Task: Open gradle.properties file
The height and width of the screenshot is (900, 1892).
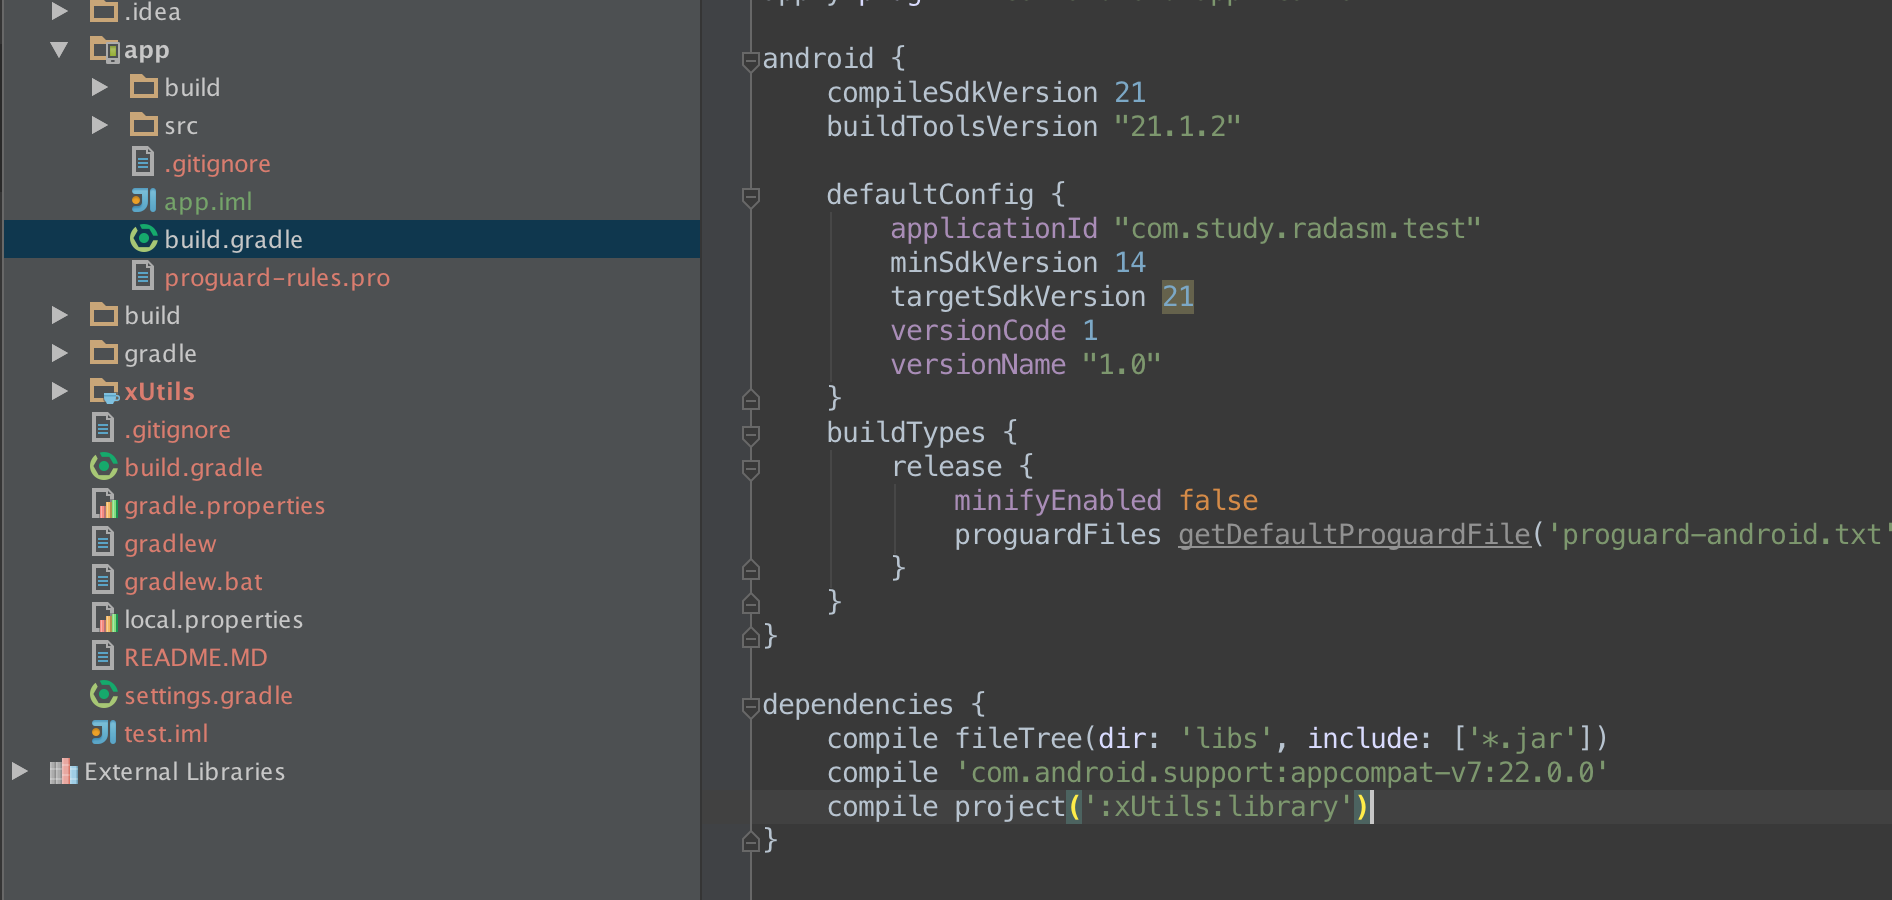Action: point(224,506)
